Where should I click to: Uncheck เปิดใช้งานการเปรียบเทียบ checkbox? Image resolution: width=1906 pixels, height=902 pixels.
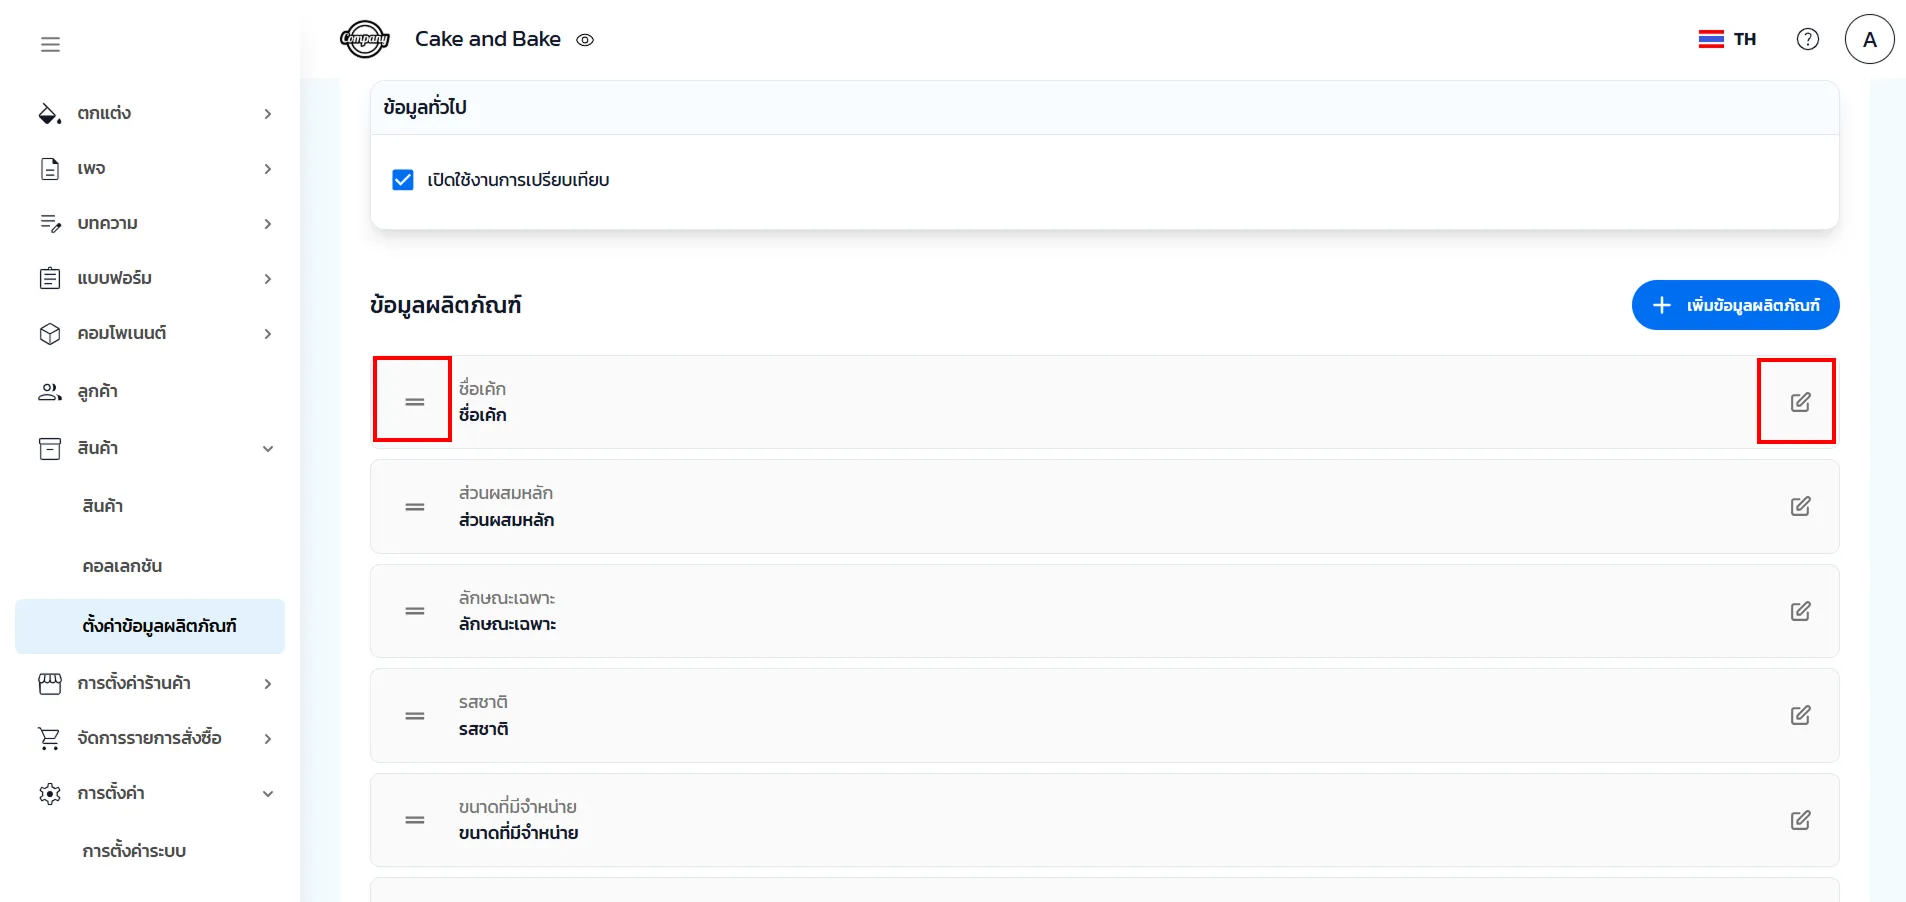point(403,180)
